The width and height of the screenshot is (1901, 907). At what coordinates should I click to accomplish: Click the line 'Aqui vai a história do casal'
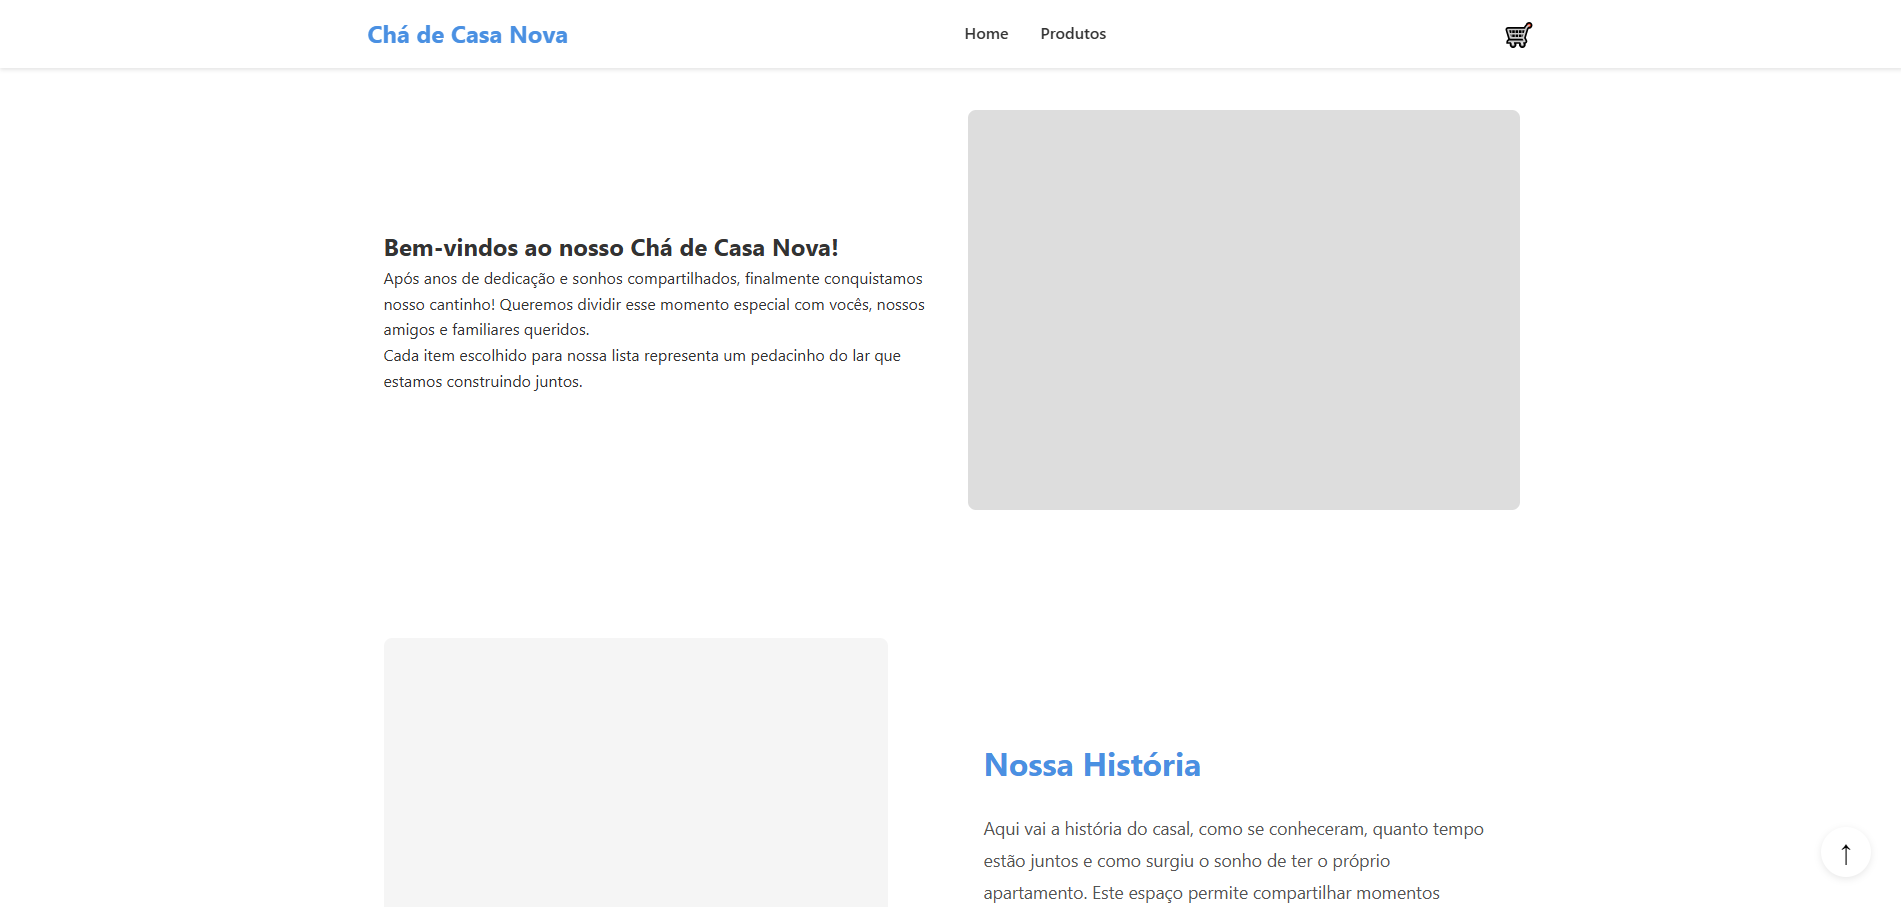pos(1232,829)
